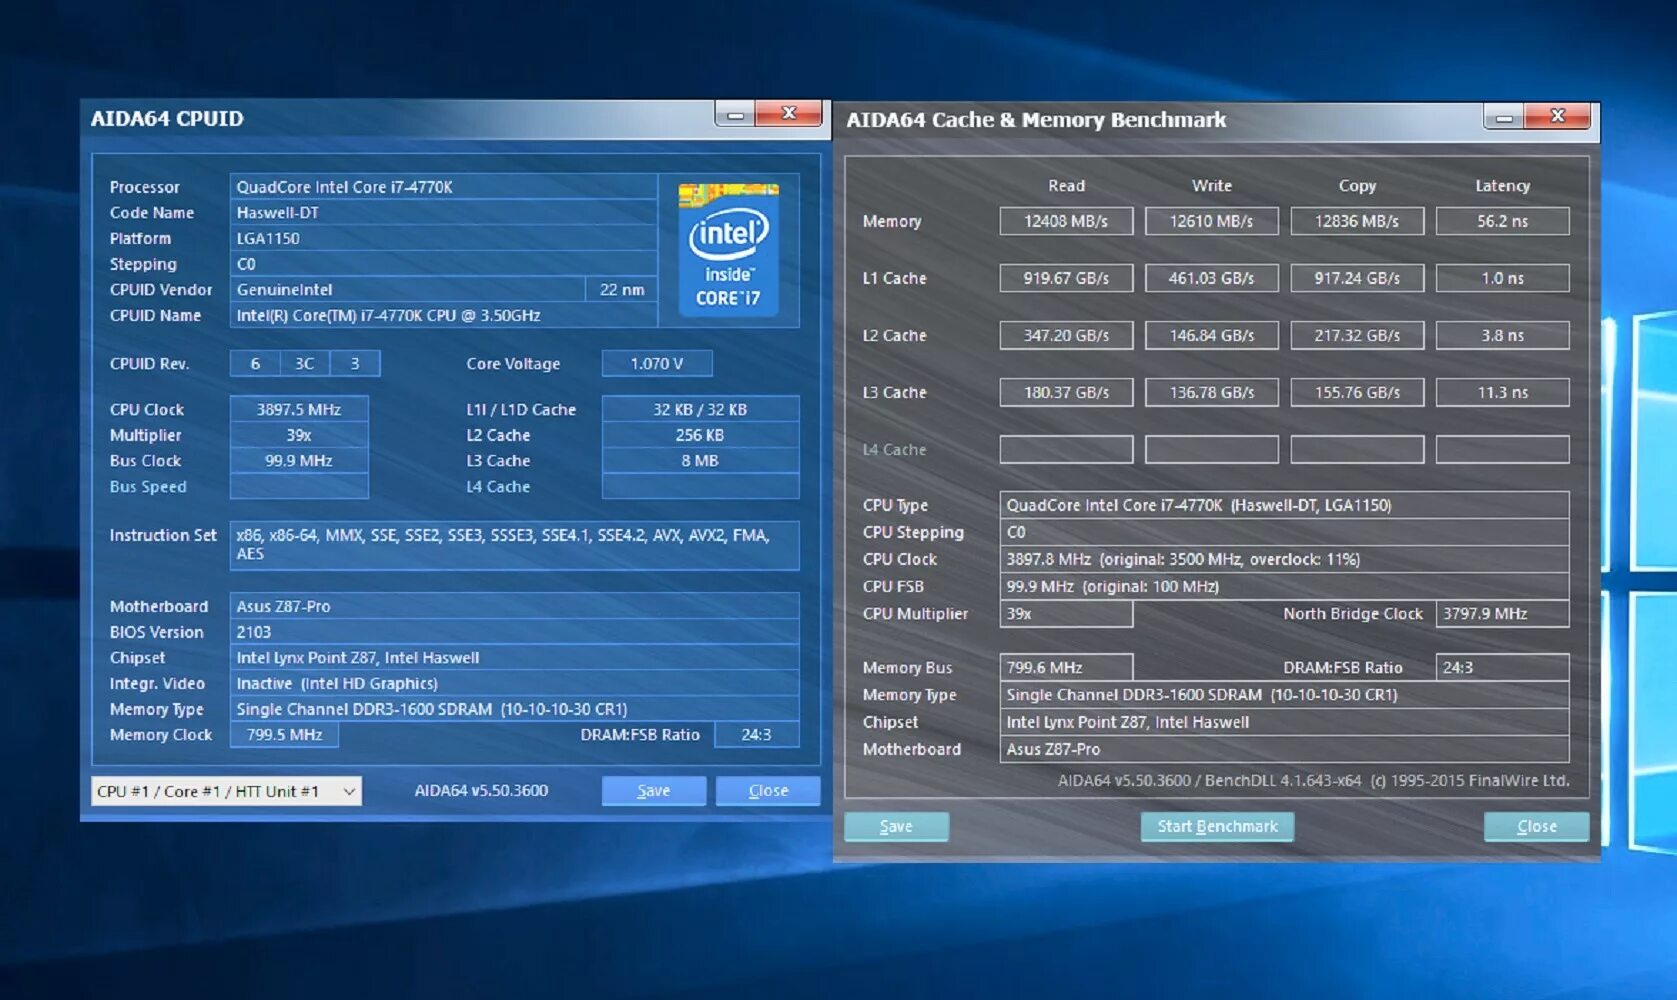The height and width of the screenshot is (1000, 1677).
Task: Click the empty L4 Cache Latency field
Action: [1502, 449]
